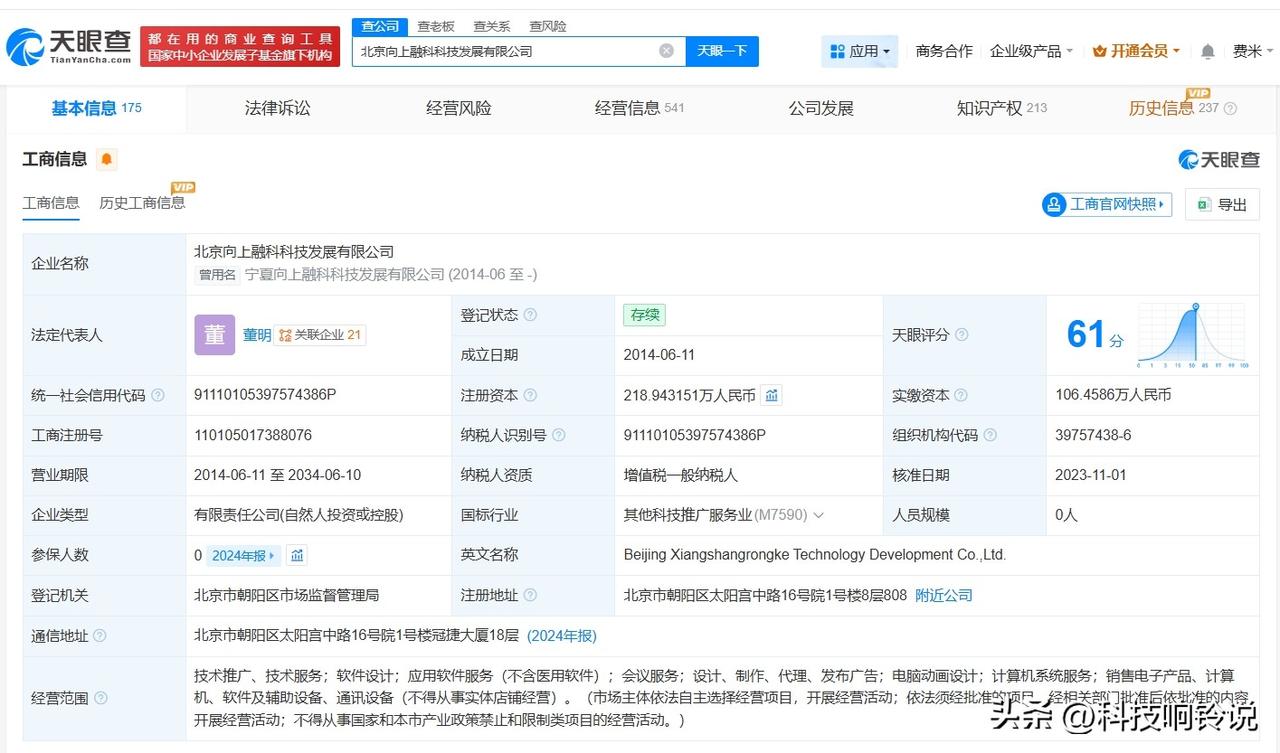This screenshot has width=1280, height=753.
Task: Select the 工商信息 sub-tab
Action: [51, 203]
